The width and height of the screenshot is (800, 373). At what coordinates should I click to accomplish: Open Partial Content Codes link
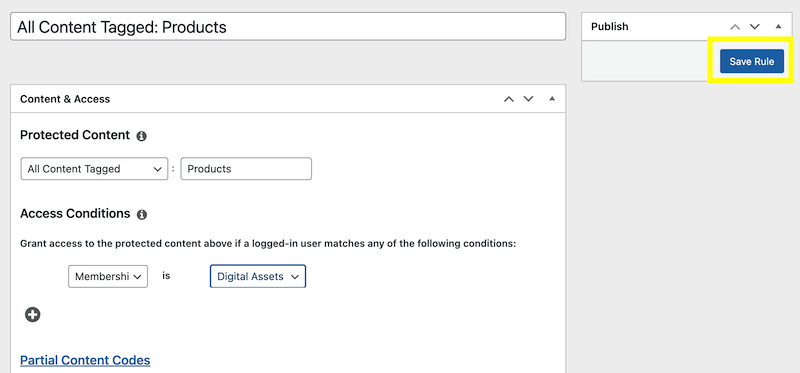(85, 360)
